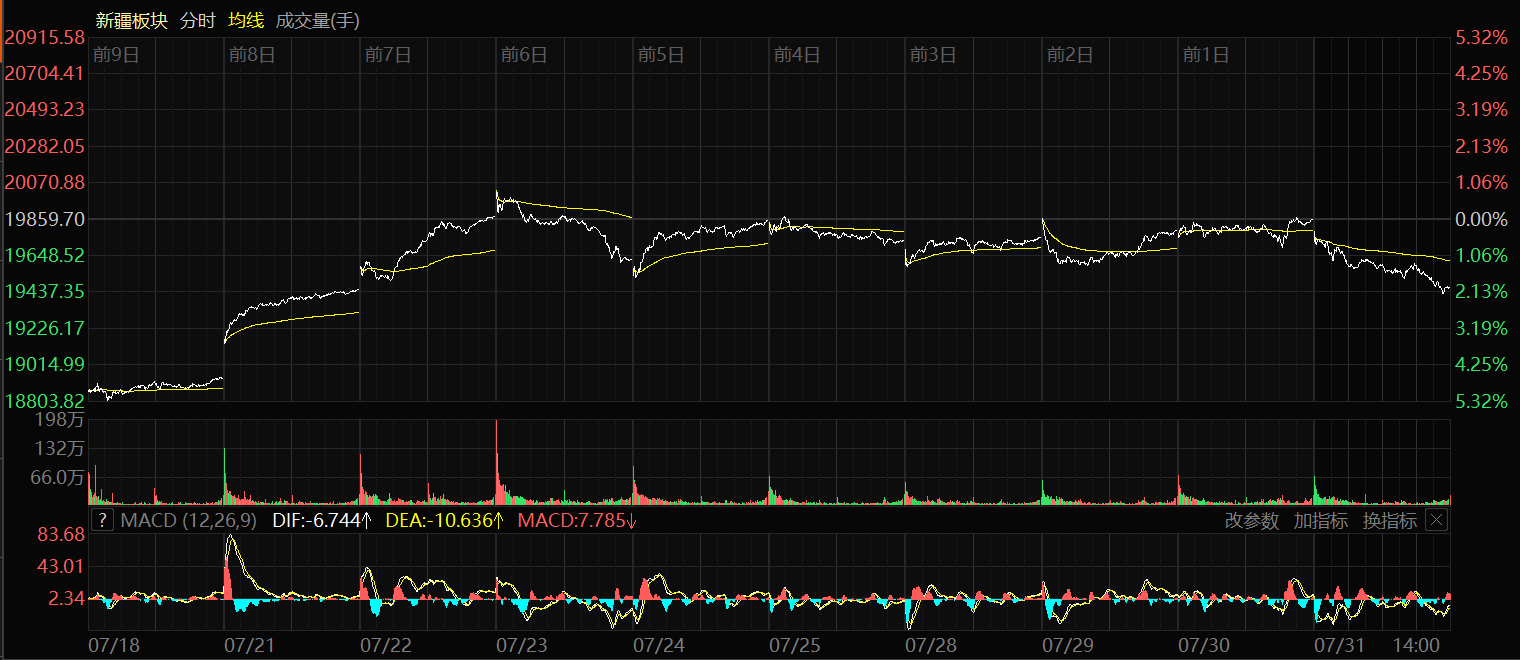The width and height of the screenshot is (1520, 660).
Task: Select the 前9日 day marker
Action: click(116, 55)
